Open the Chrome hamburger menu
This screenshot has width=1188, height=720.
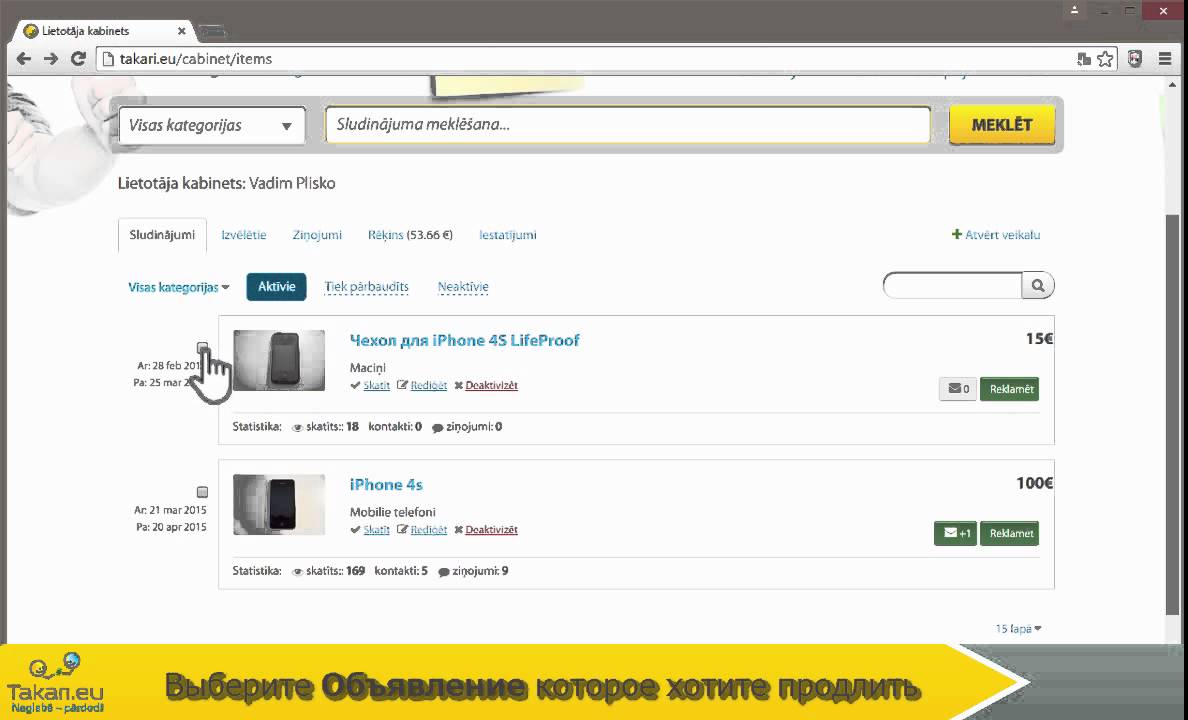[1165, 58]
